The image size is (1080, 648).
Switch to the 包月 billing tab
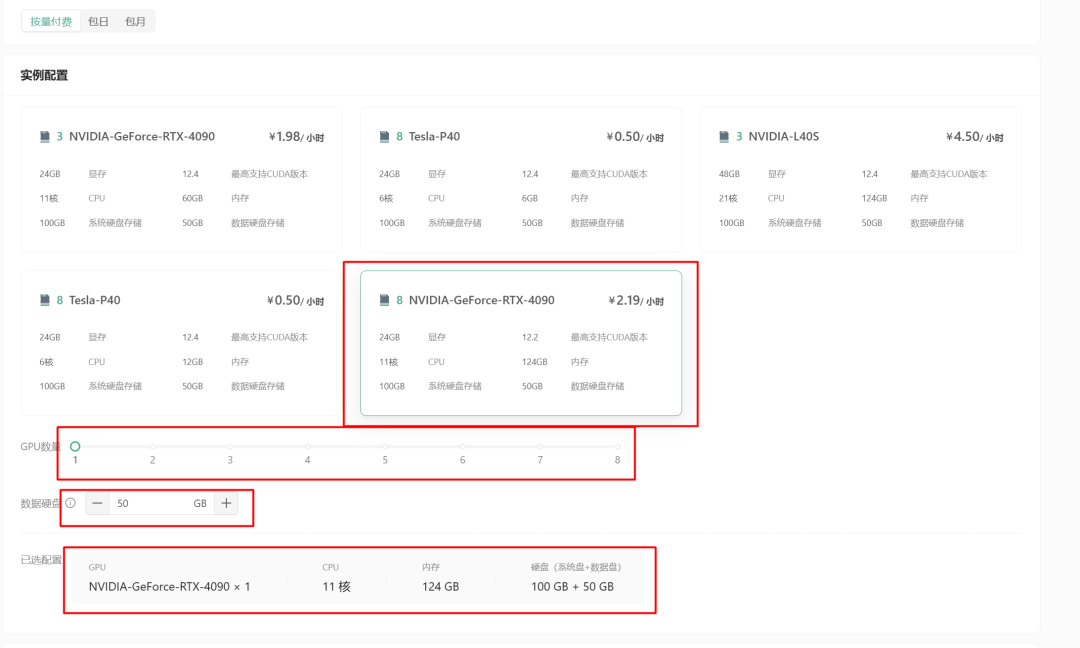click(x=135, y=21)
